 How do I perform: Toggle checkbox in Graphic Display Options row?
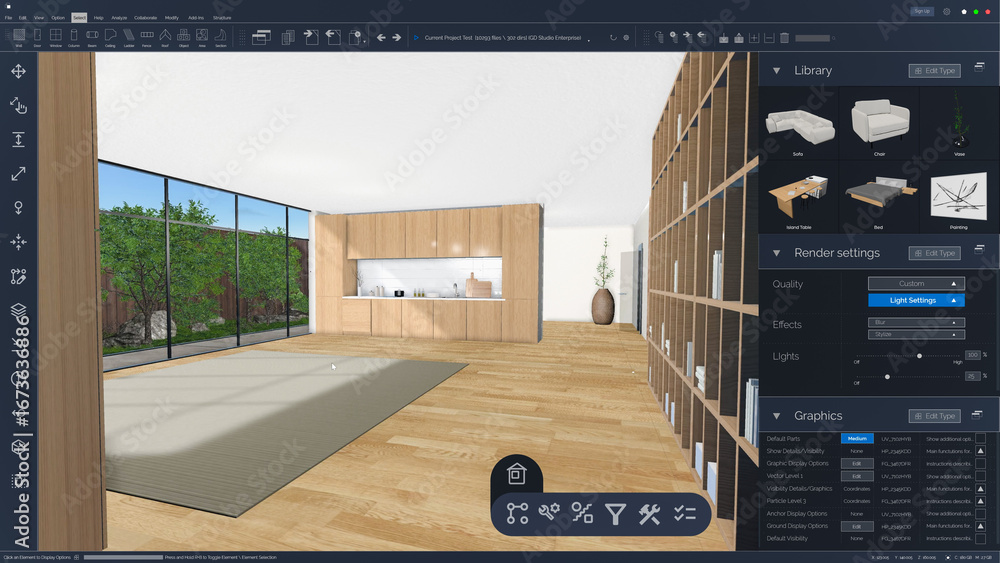980,464
